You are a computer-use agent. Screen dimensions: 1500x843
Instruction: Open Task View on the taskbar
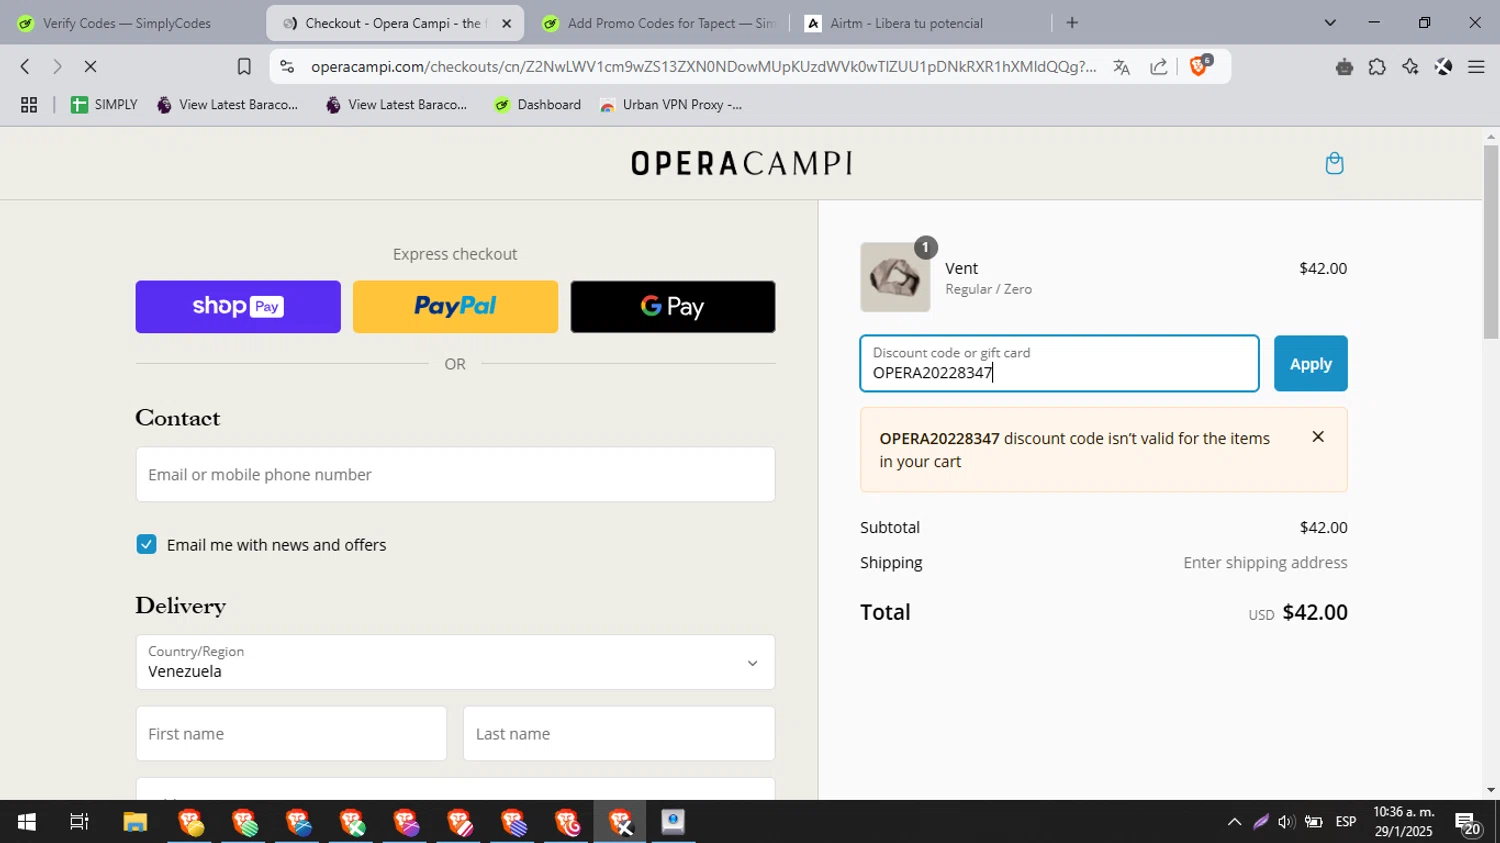[x=79, y=822]
